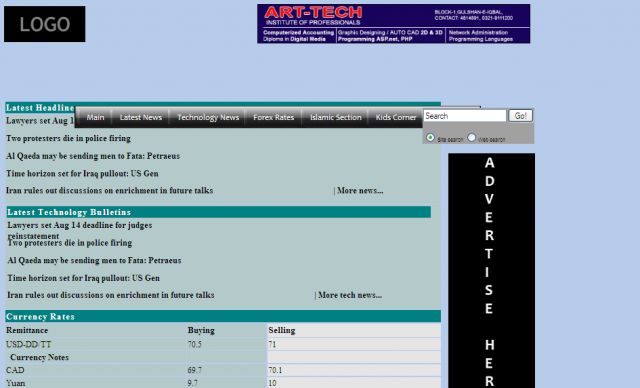Open Lawyers set Aug 14 deadline under Technology Bulletins
Viewport: 640px width, 388px height.
(x=80, y=230)
